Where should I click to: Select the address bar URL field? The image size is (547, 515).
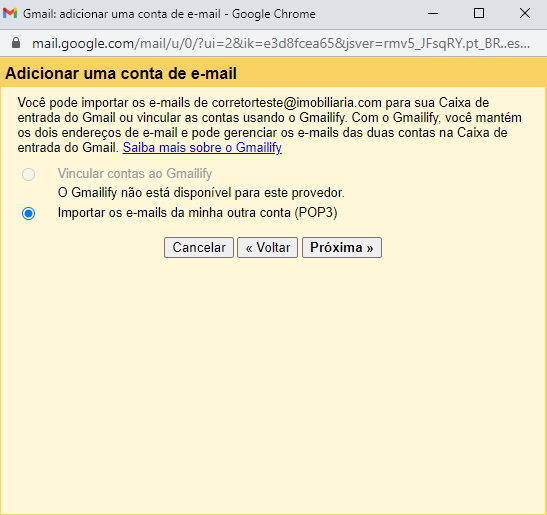point(281,44)
